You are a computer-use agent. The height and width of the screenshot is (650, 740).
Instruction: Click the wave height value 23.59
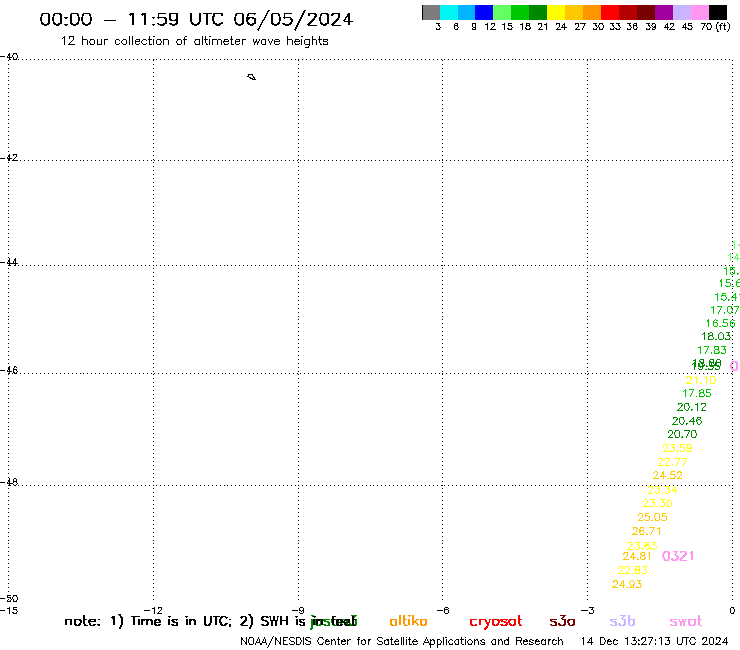(677, 448)
